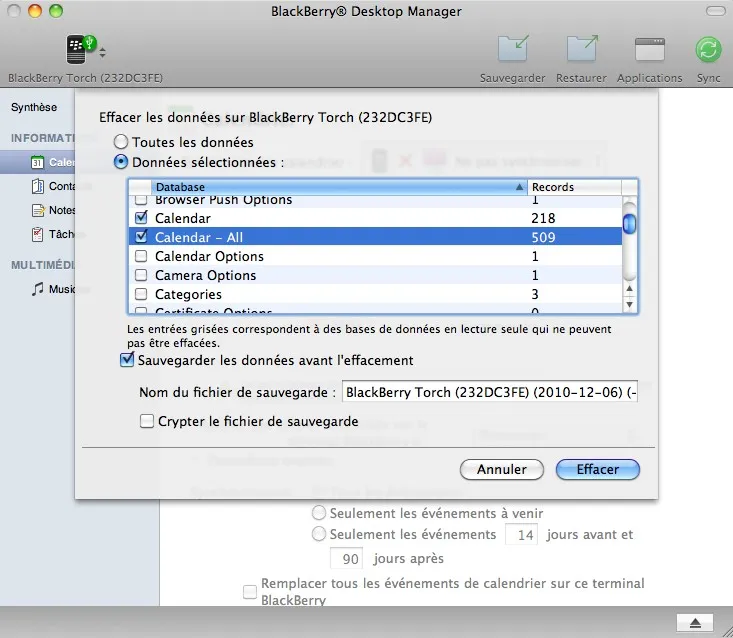733x638 pixels.
Task: Select the Seulement les événements jours radio
Action: coord(319,534)
